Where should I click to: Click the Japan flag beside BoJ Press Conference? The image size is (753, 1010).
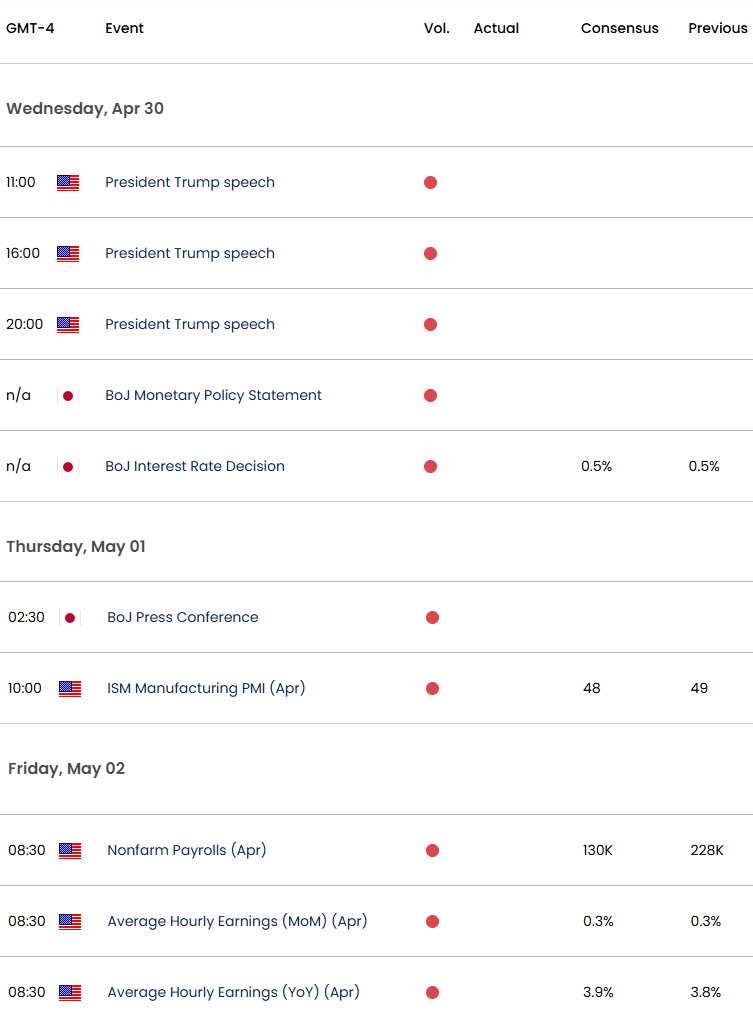pyautogui.click(x=69, y=618)
